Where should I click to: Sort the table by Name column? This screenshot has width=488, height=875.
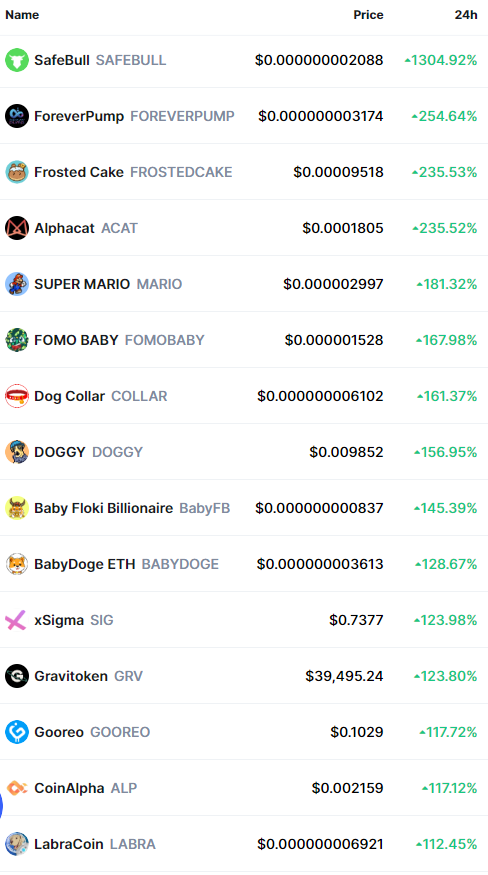point(22,15)
